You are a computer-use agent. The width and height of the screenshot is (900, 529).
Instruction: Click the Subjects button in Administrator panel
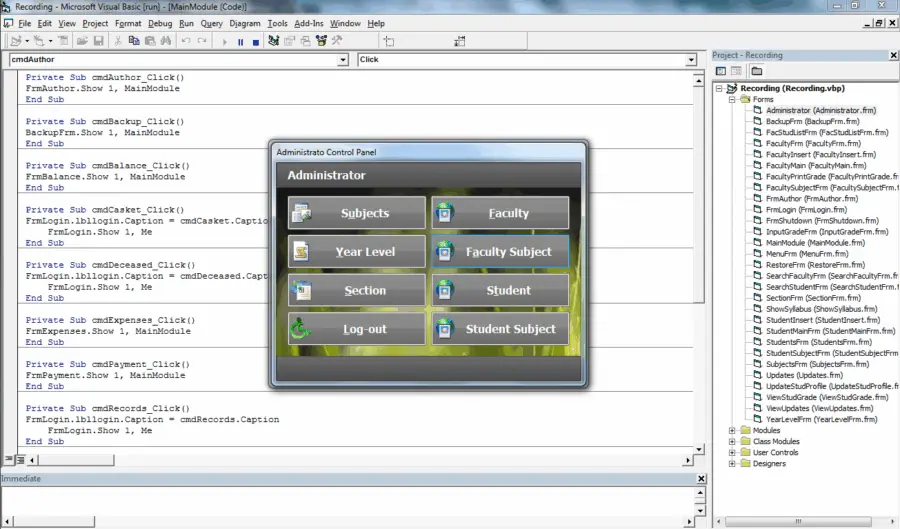tap(356, 213)
